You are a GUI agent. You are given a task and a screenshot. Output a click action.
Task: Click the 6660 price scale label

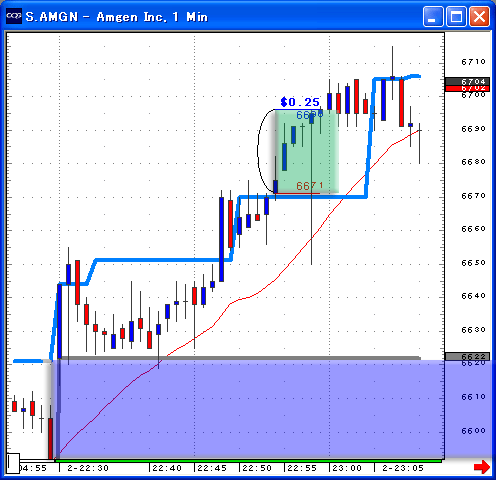pyautogui.click(x=473, y=229)
